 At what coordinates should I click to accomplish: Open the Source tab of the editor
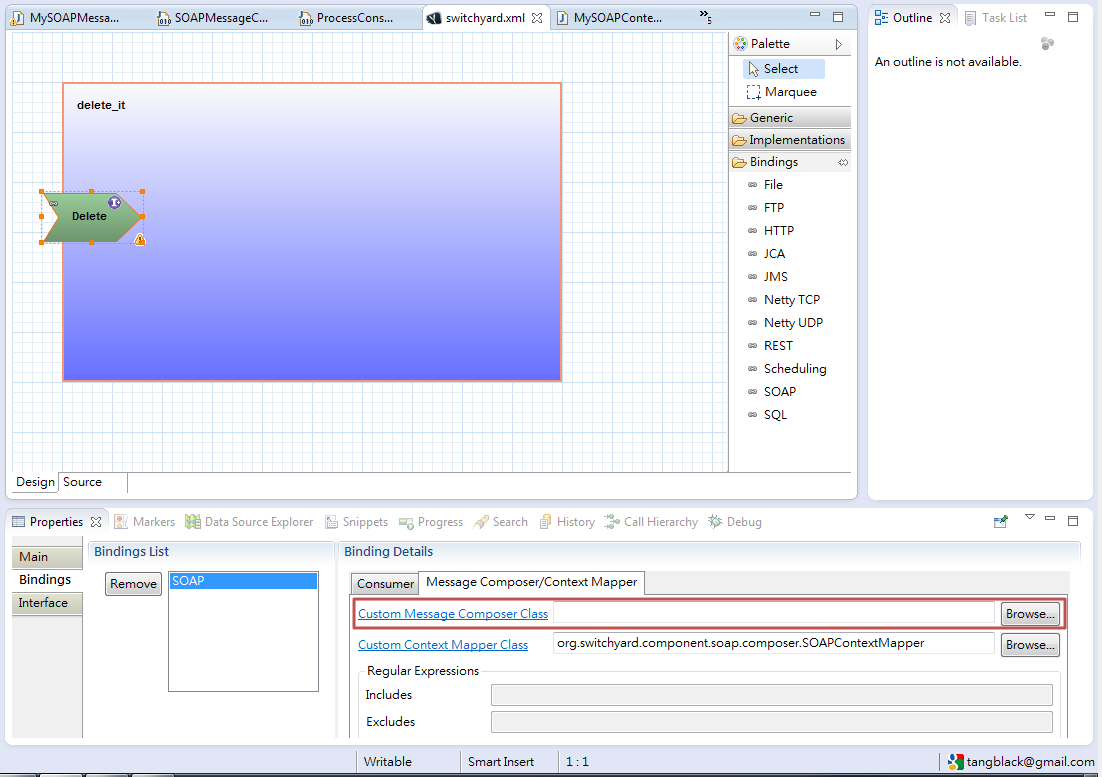point(82,482)
